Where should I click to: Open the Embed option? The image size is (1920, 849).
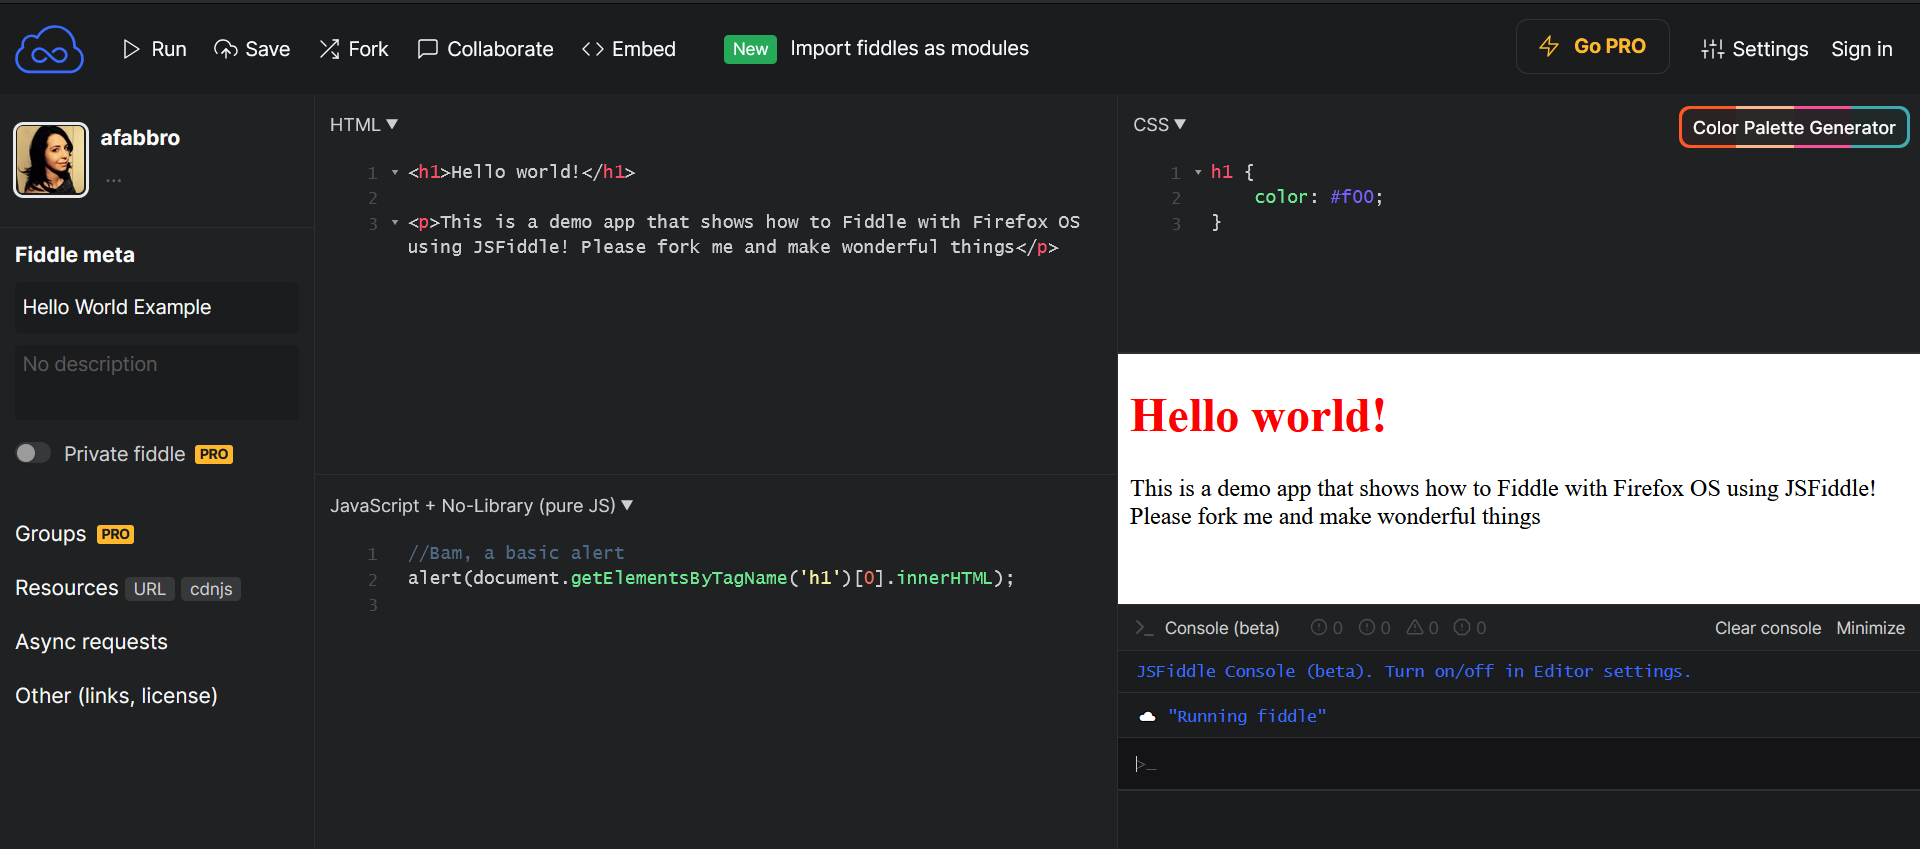628,49
